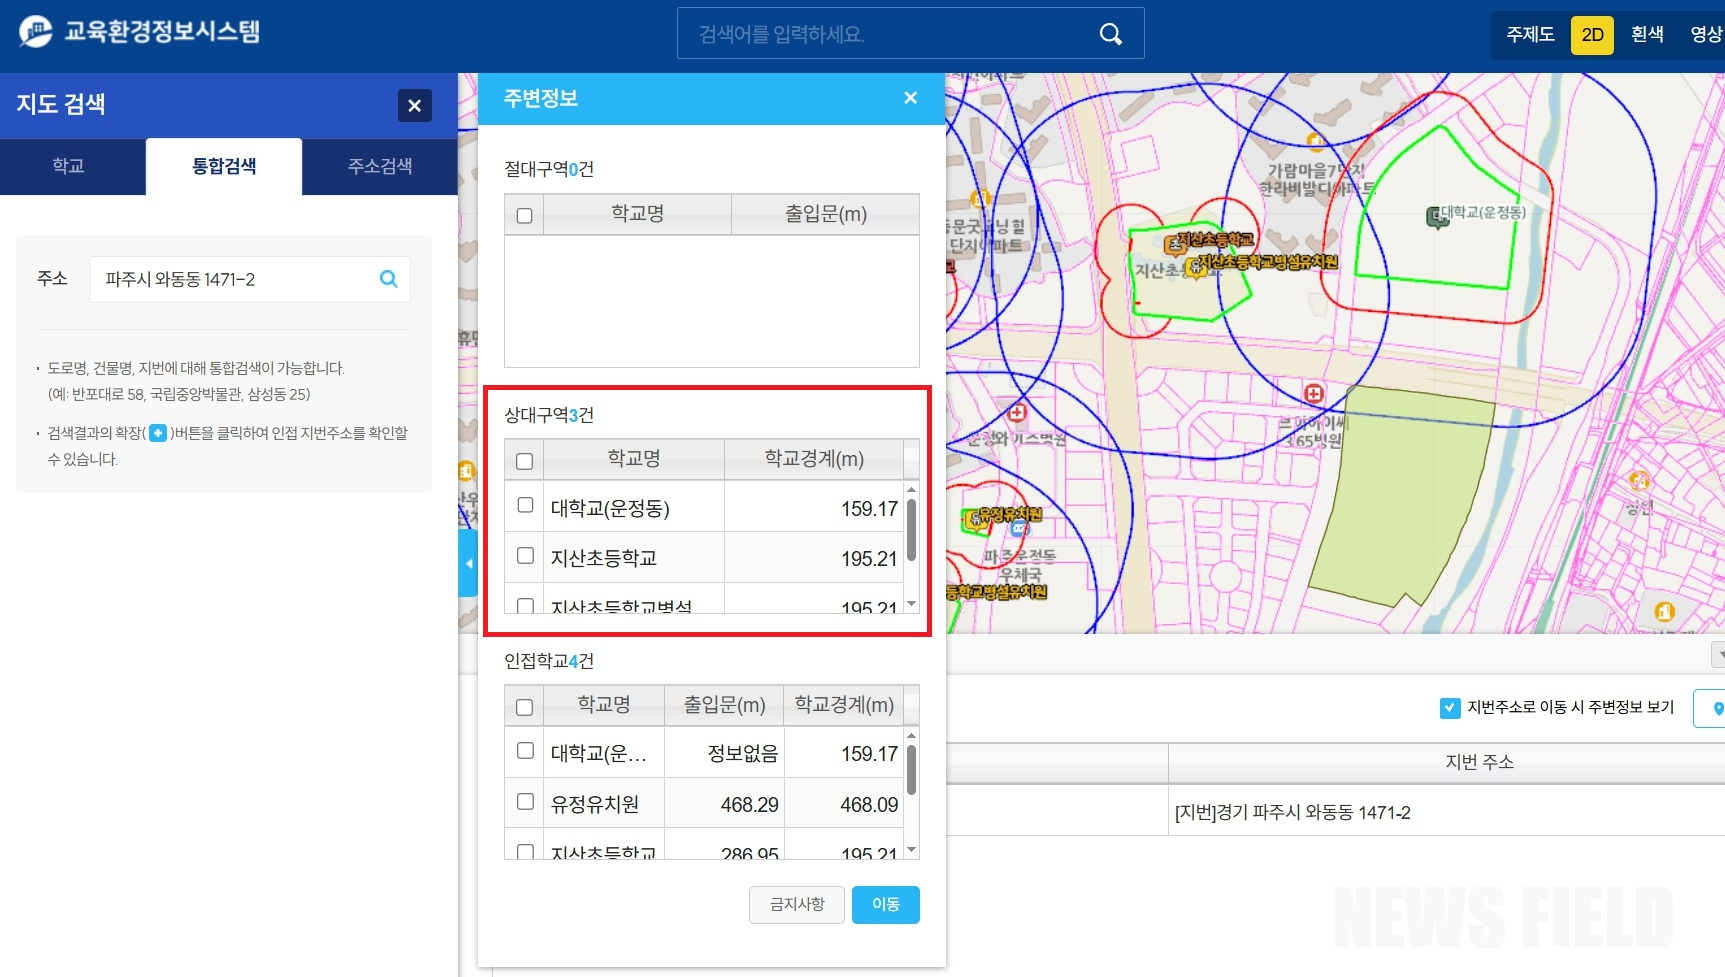1725x977 pixels.
Task: Close the 지도 검색 panel
Action: [414, 105]
